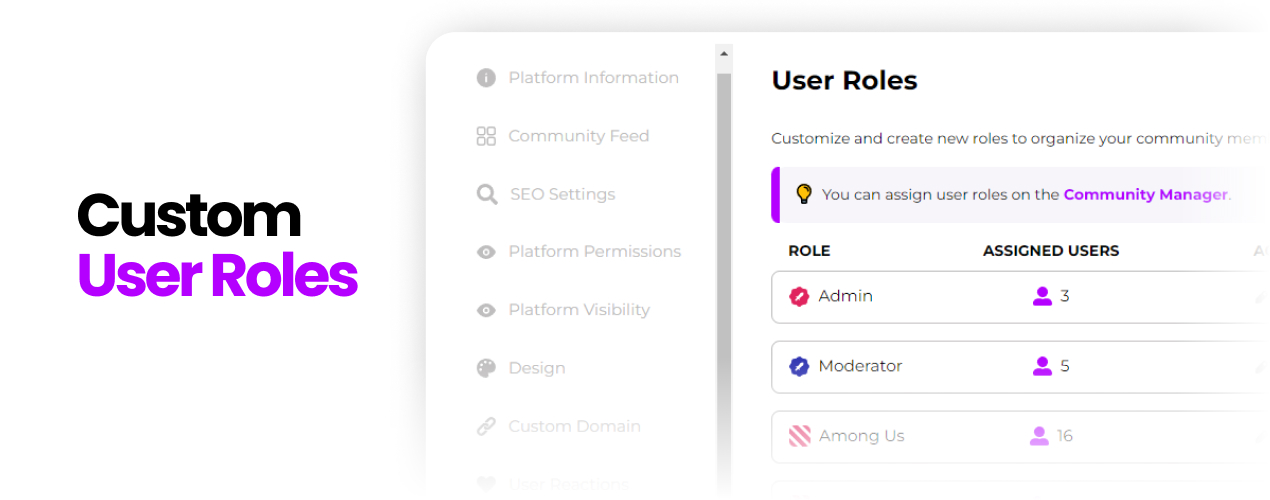Click the Platform Permissions eye icon
This screenshot has height=500, width=1270.
(486, 252)
